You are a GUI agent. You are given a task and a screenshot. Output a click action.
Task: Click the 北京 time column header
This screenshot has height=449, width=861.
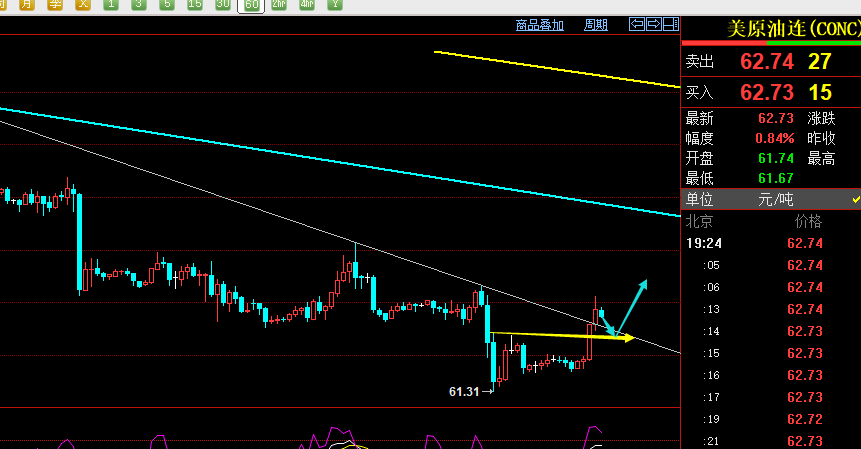[699, 221]
